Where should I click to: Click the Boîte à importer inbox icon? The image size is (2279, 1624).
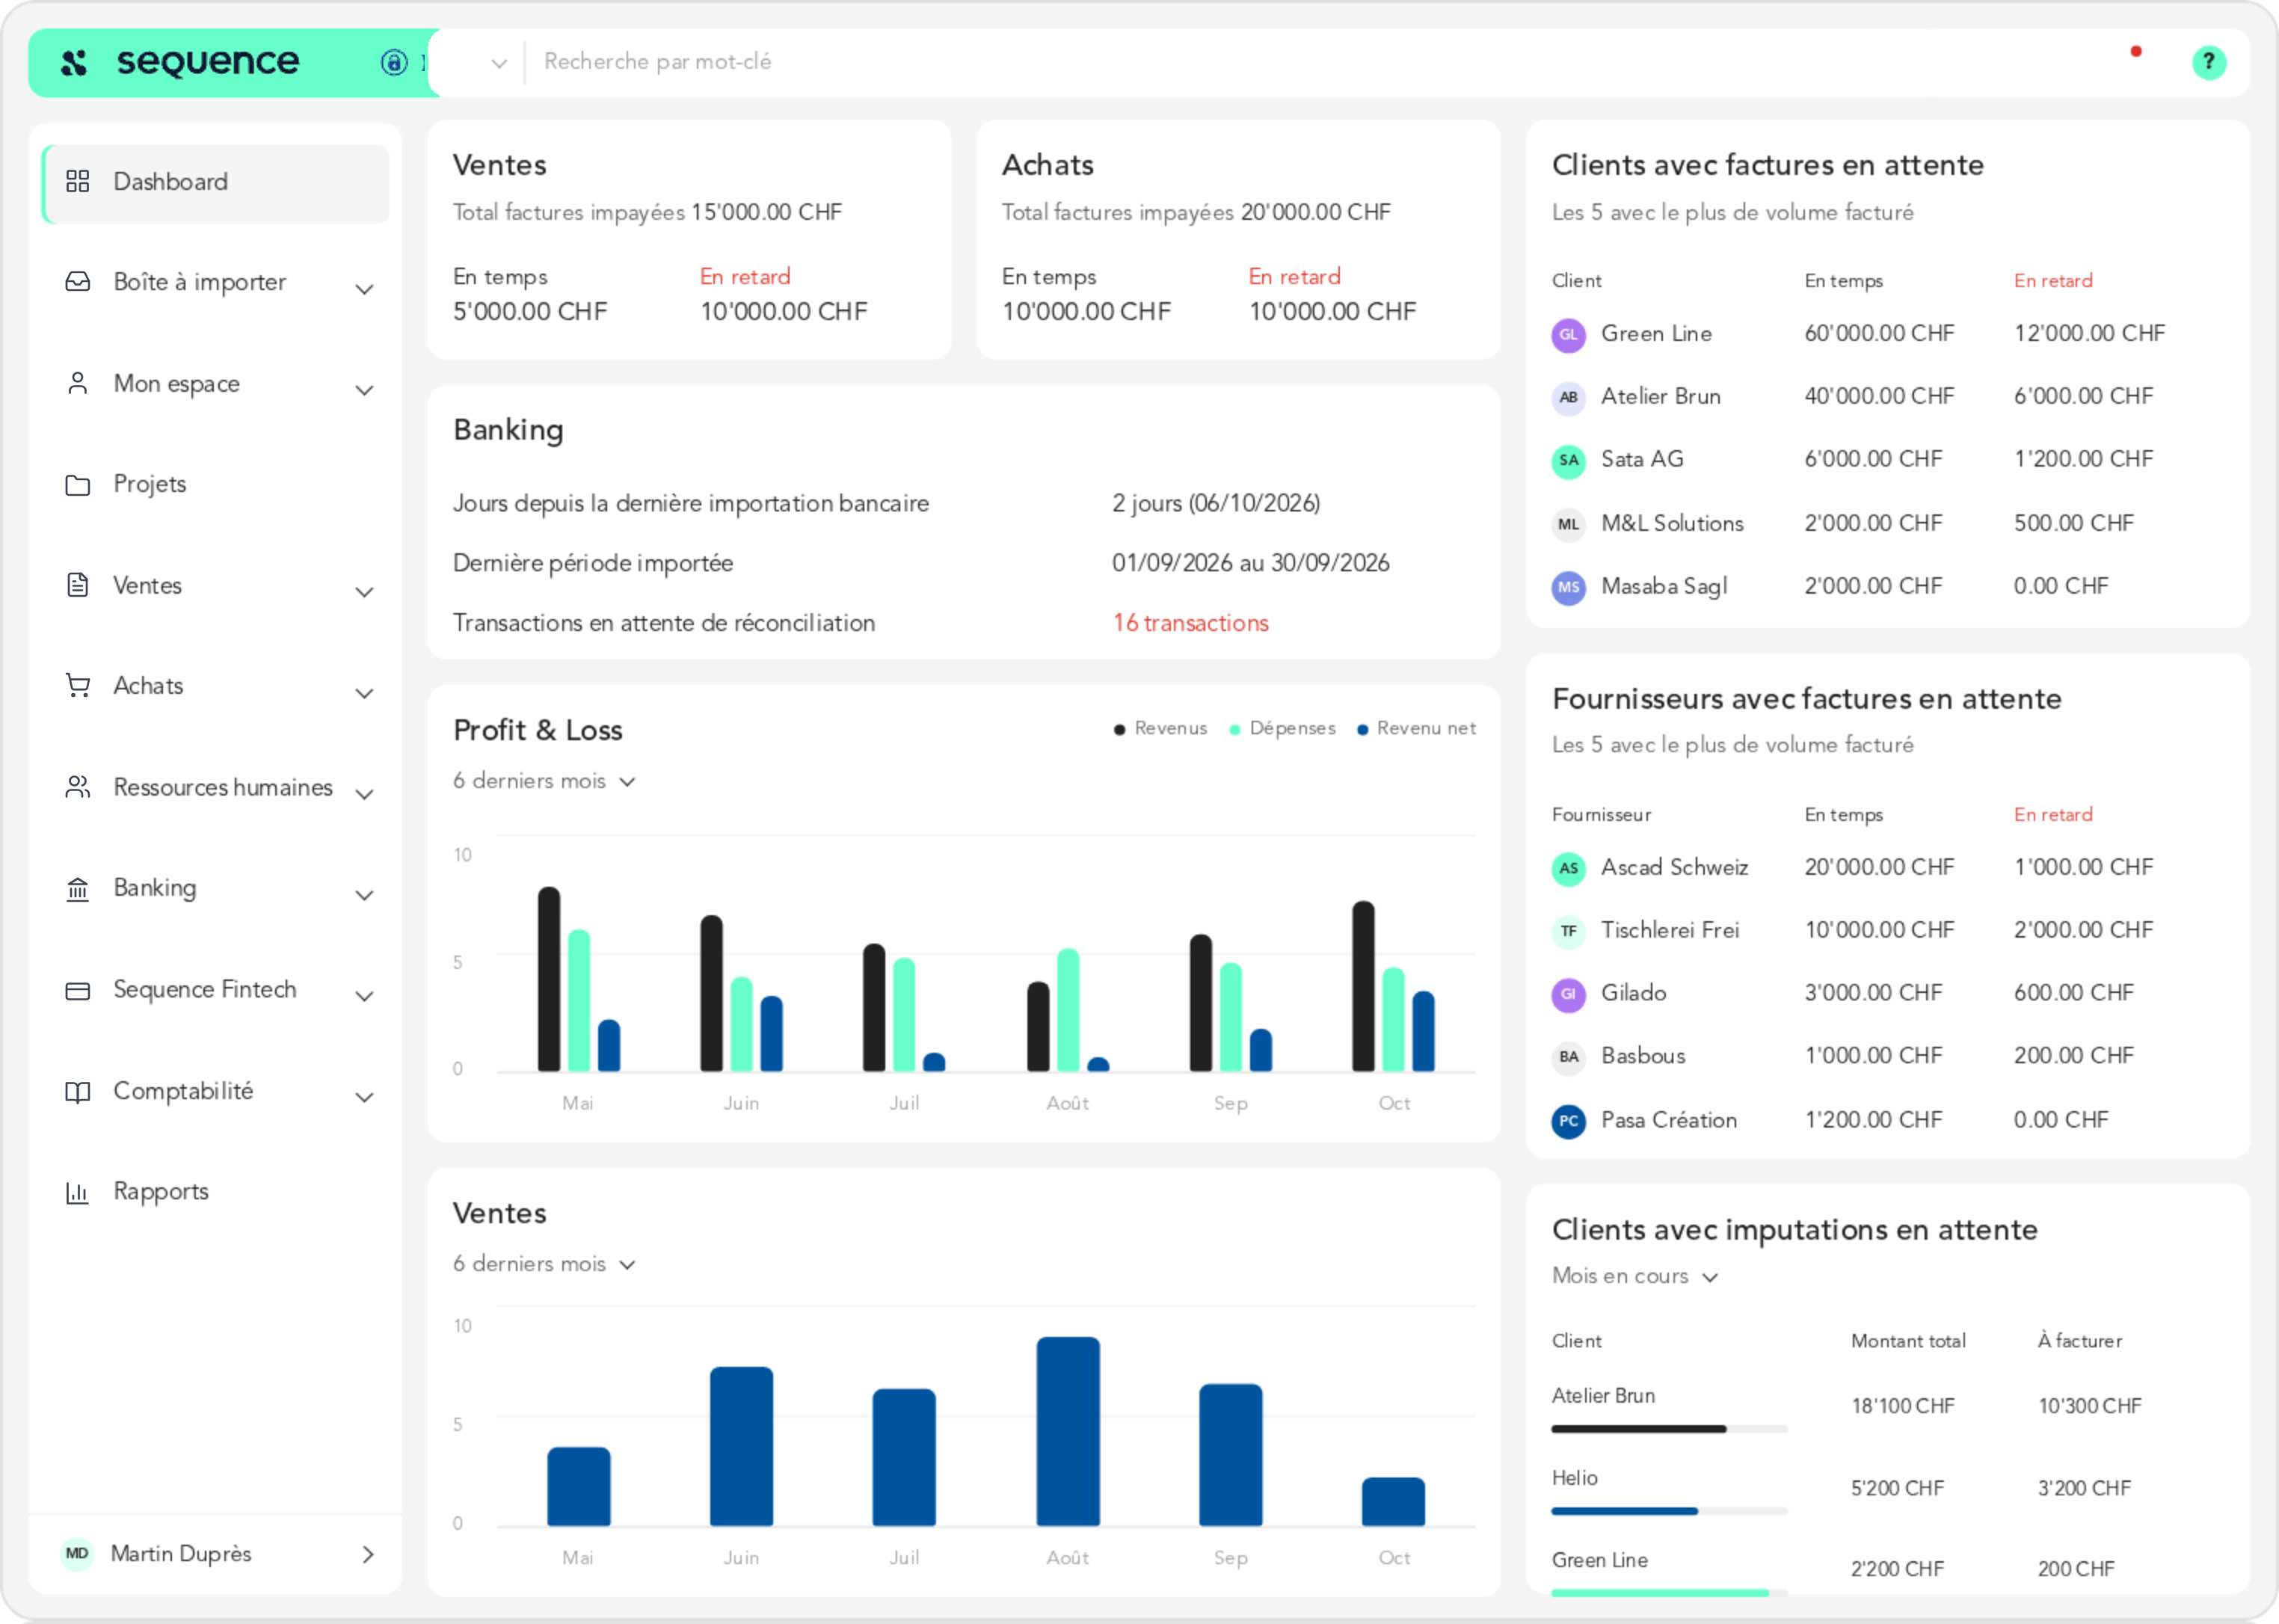[x=77, y=282]
